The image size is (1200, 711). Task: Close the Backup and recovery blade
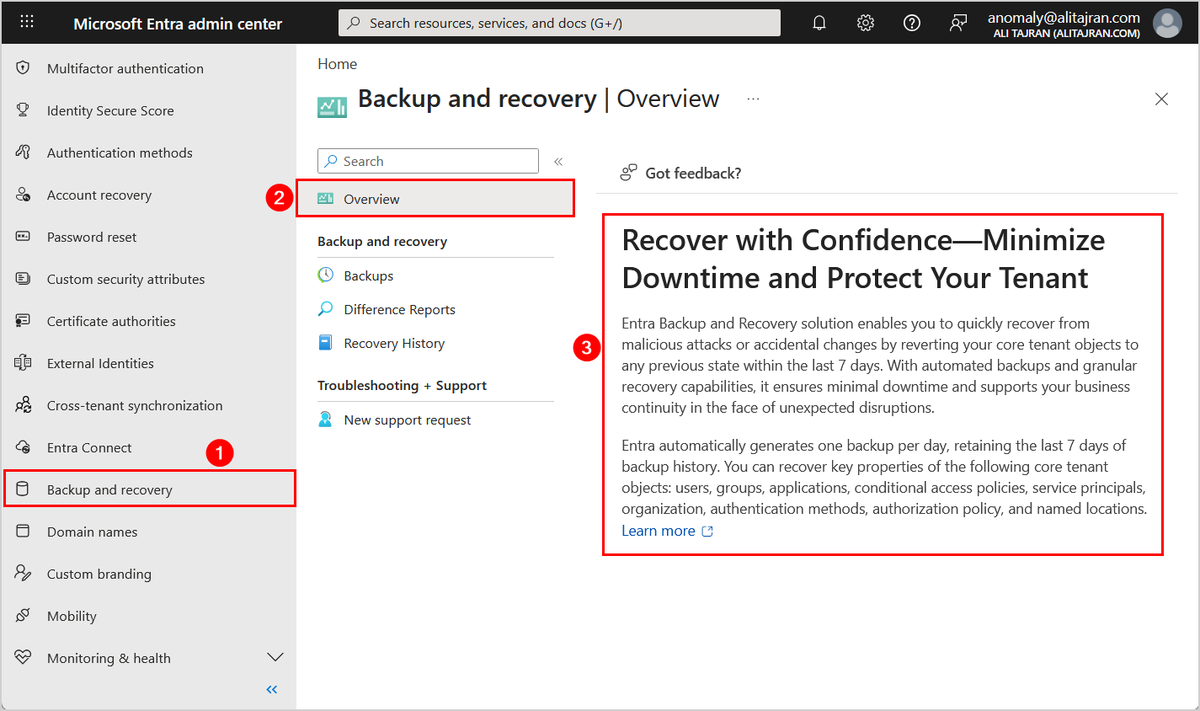tap(1161, 99)
